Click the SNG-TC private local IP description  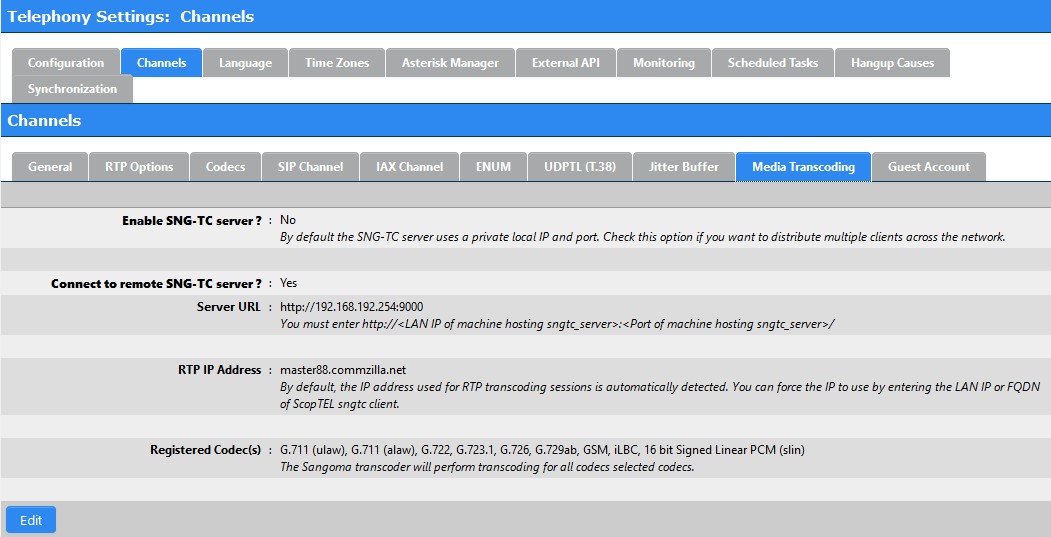tap(643, 237)
